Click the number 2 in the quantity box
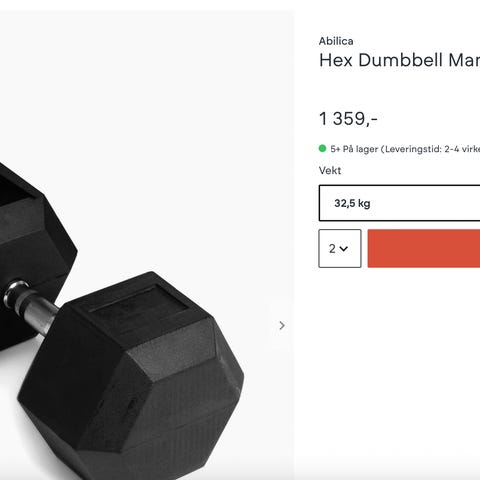The image size is (480, 480). [x=332, y=249]
